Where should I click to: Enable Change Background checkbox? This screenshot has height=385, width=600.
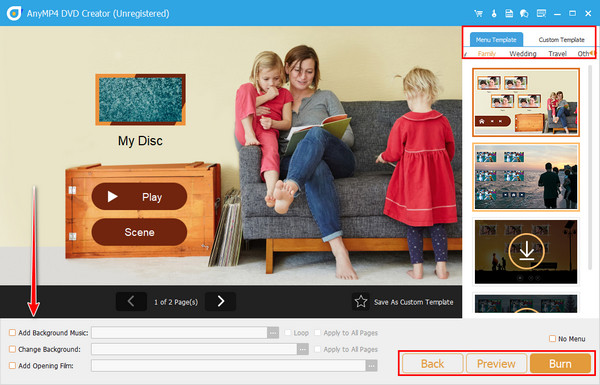point(12,349)
